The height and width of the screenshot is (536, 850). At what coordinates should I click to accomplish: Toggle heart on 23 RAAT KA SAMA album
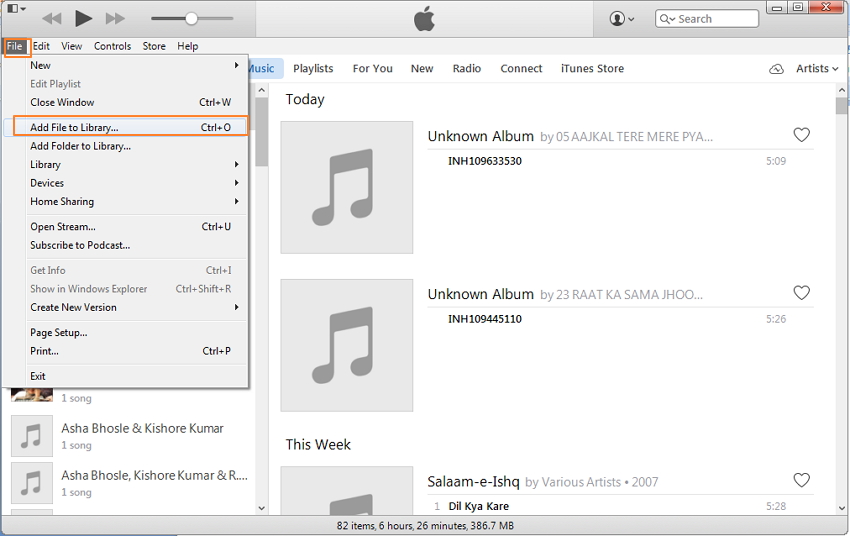(801, 293)
